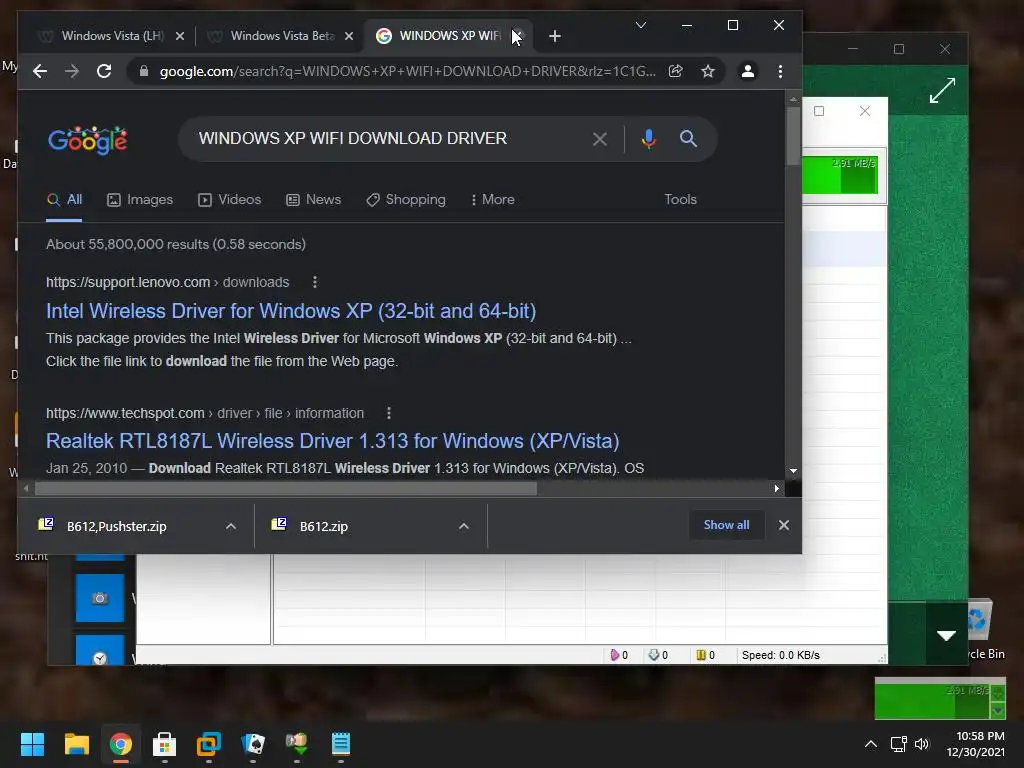Image resolution: width=1024 pixels, height=768 pixels.
Task: Open the Solitaire taskbar icon
Action: [253, 744]
